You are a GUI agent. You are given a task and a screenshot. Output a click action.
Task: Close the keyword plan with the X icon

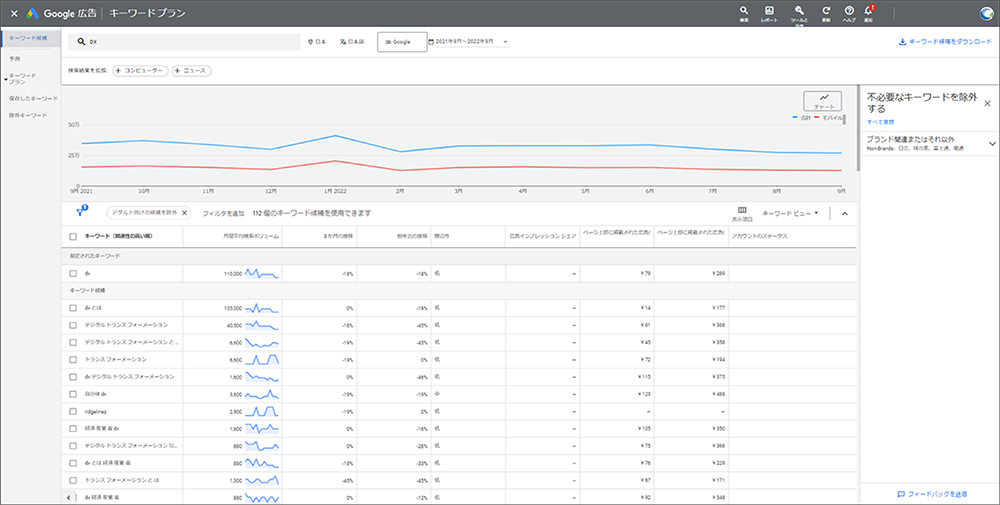[x=14, y=13]
